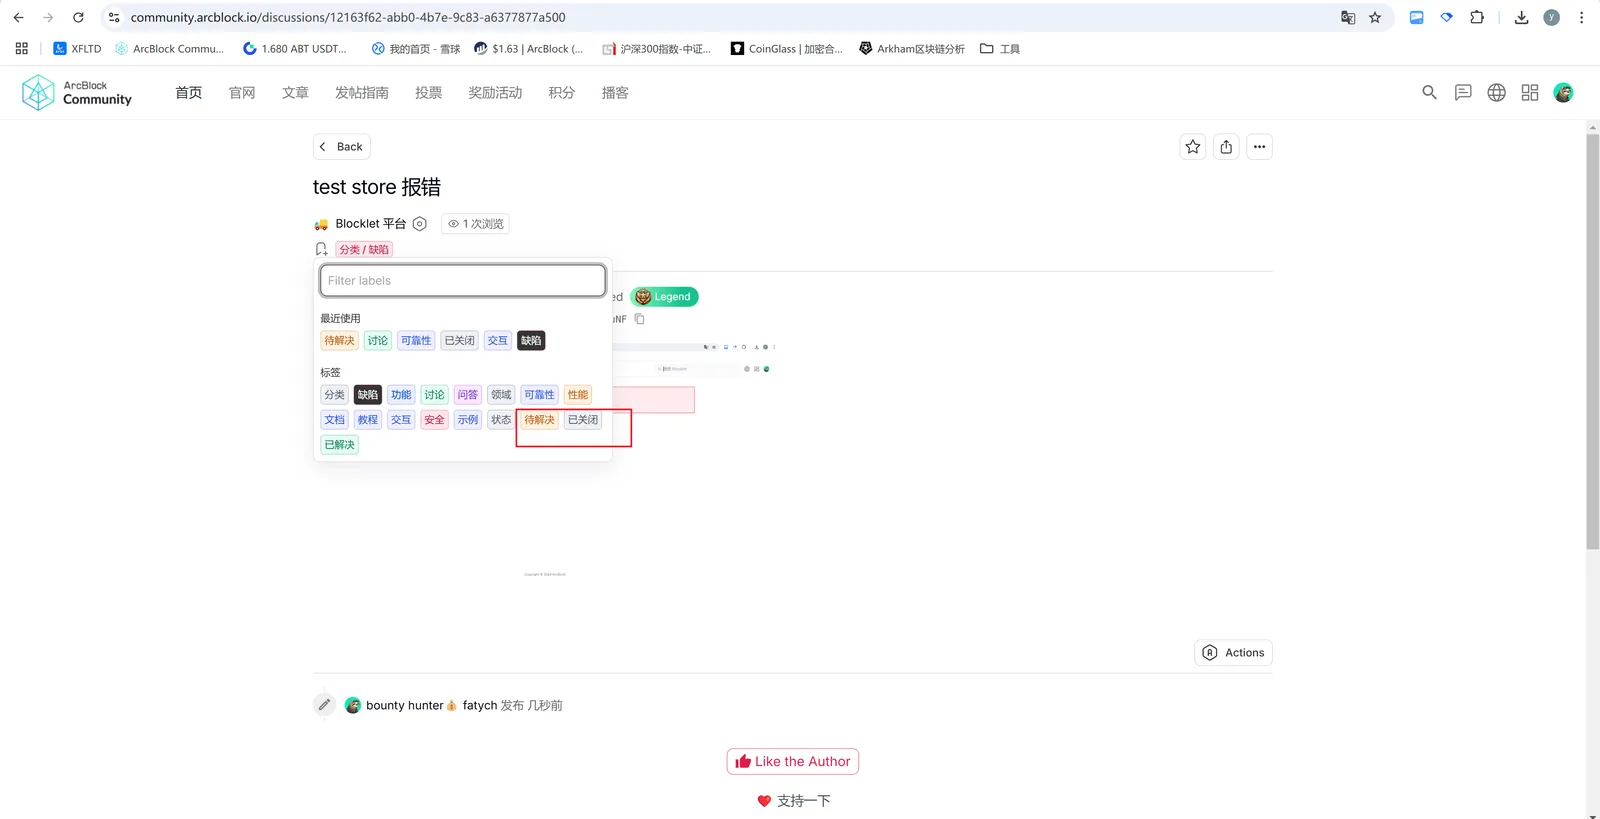This screenshot has width=1600, height=819.
Task: Click the bounty hunter author avatar
Action: [352, 705]
